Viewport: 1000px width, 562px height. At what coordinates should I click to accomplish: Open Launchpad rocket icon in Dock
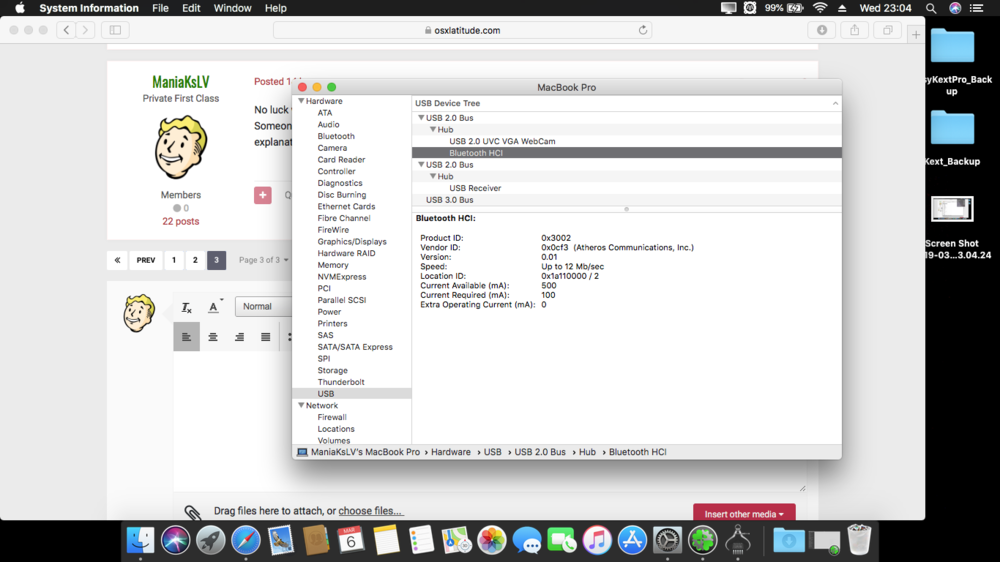[210, 540]
